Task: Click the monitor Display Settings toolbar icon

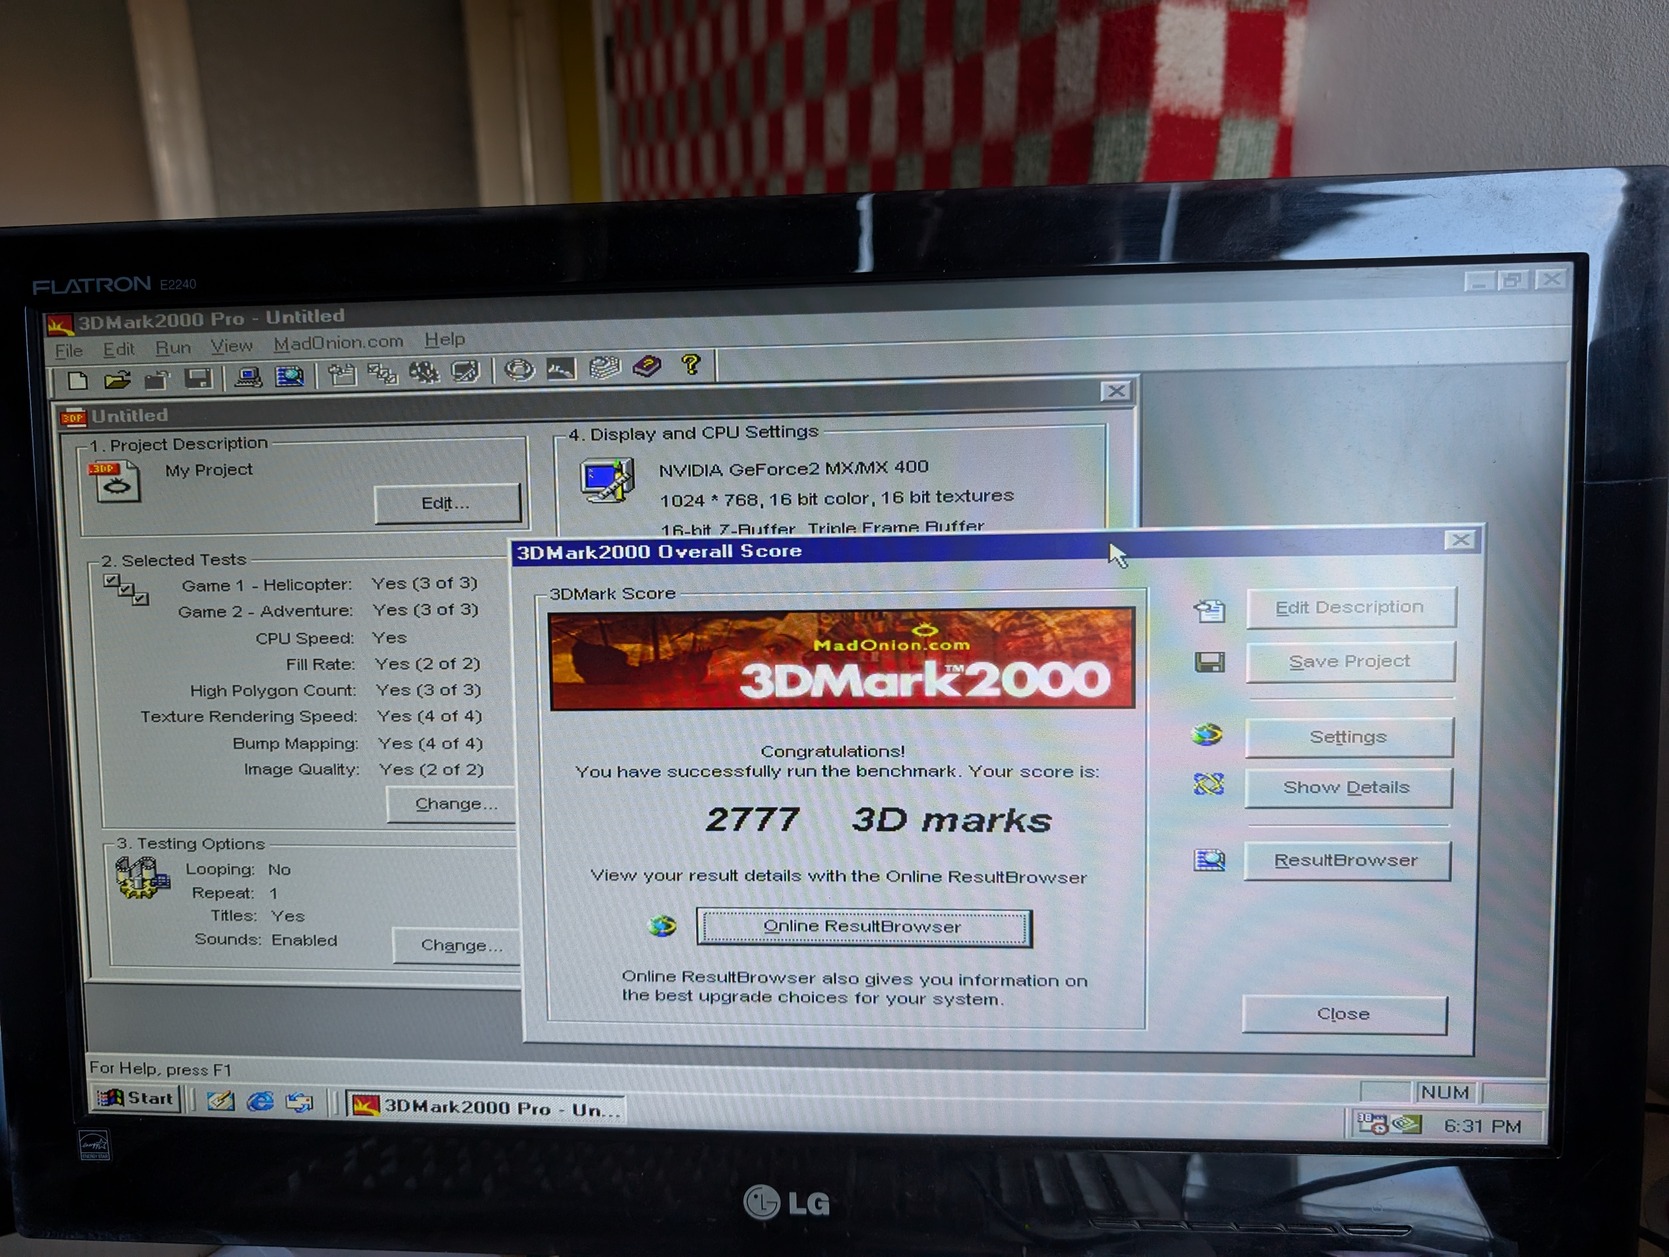Action: pyautogui.click(x=465, y=371)
